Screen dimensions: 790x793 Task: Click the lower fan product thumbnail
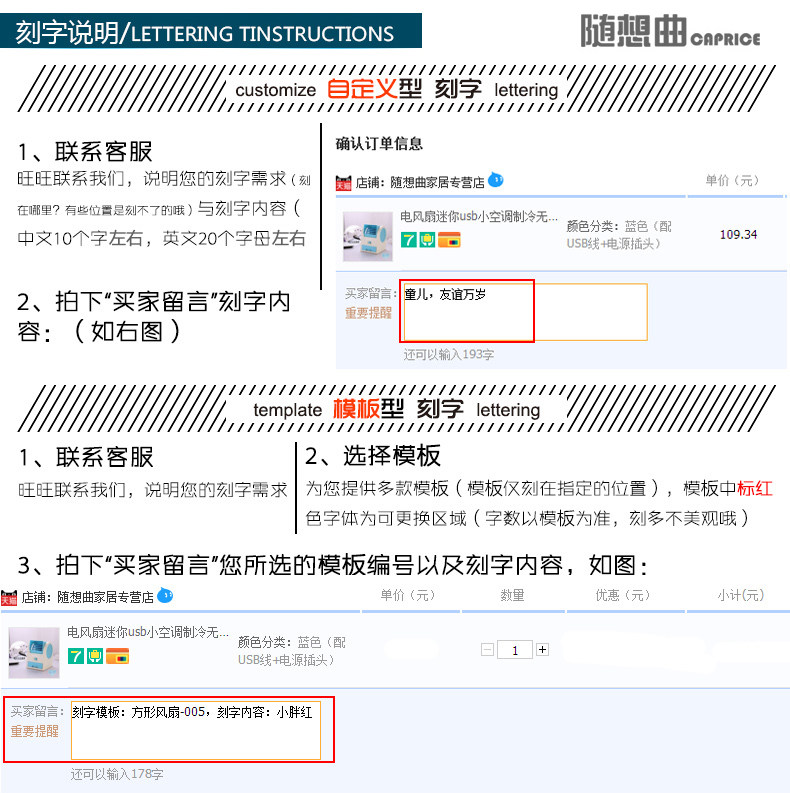pos(34,652)
